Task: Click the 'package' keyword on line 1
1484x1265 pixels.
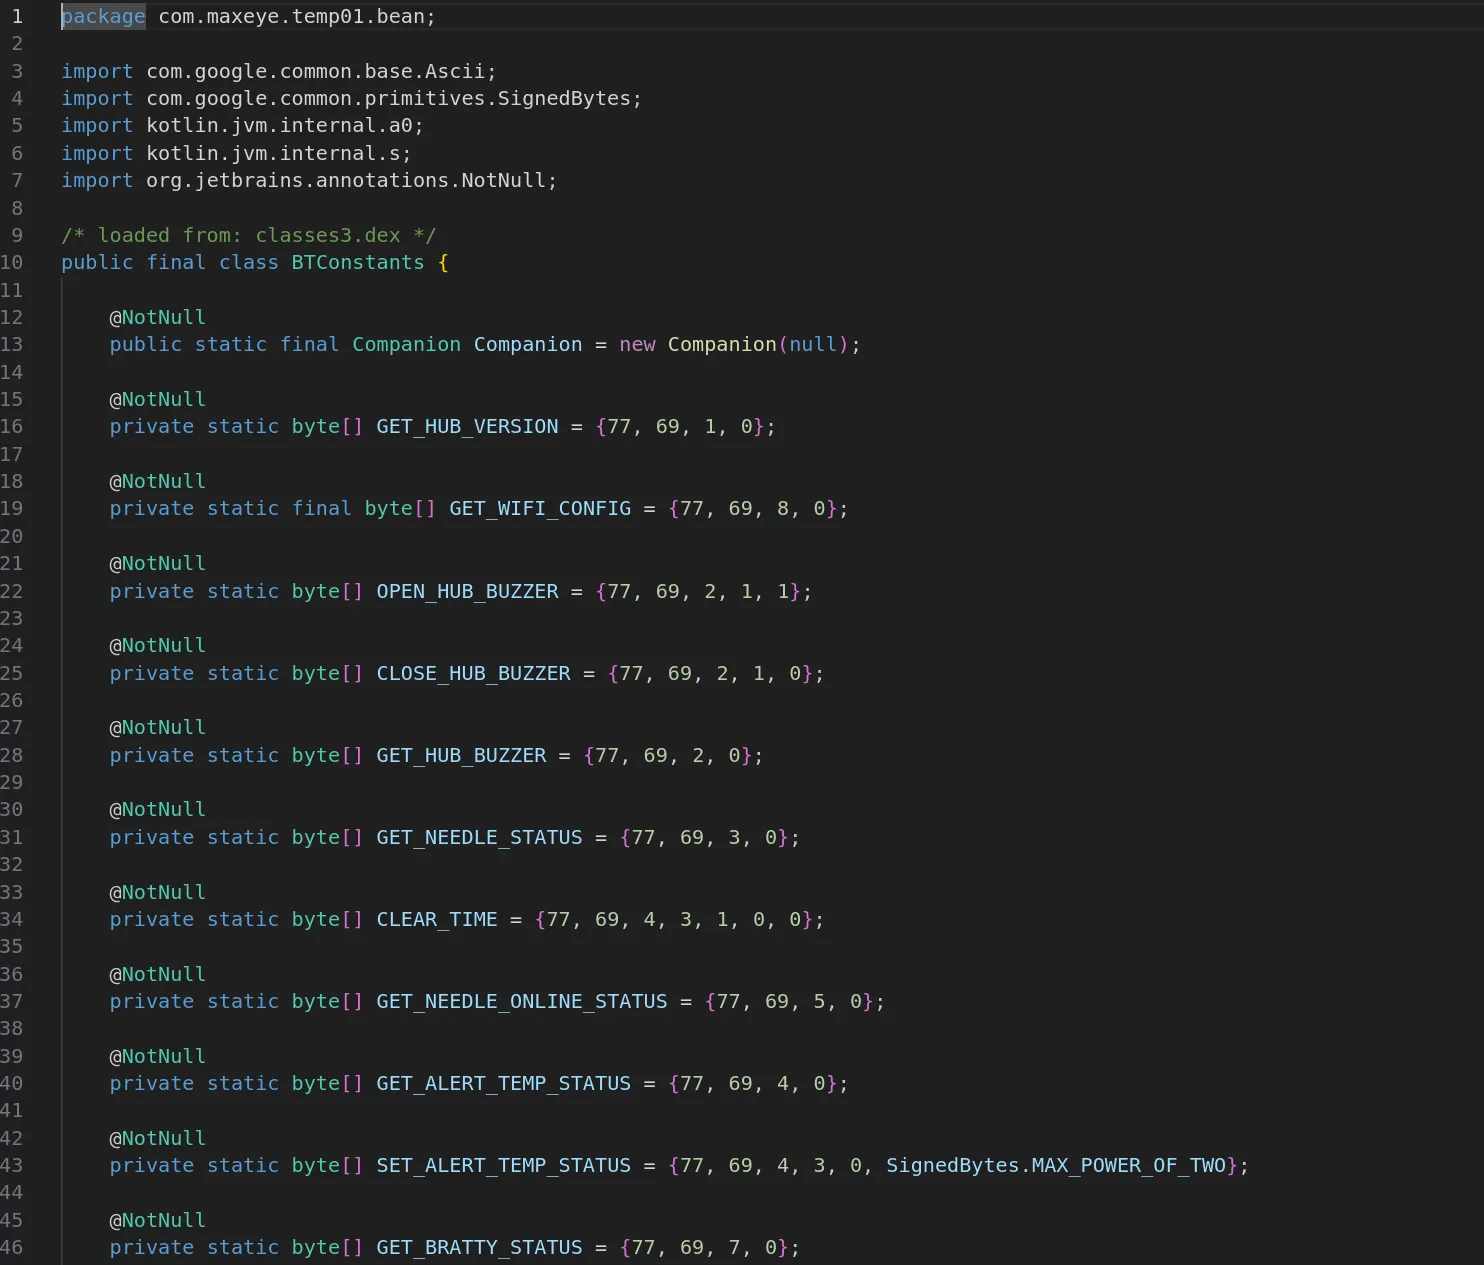Action: [103, 16]
